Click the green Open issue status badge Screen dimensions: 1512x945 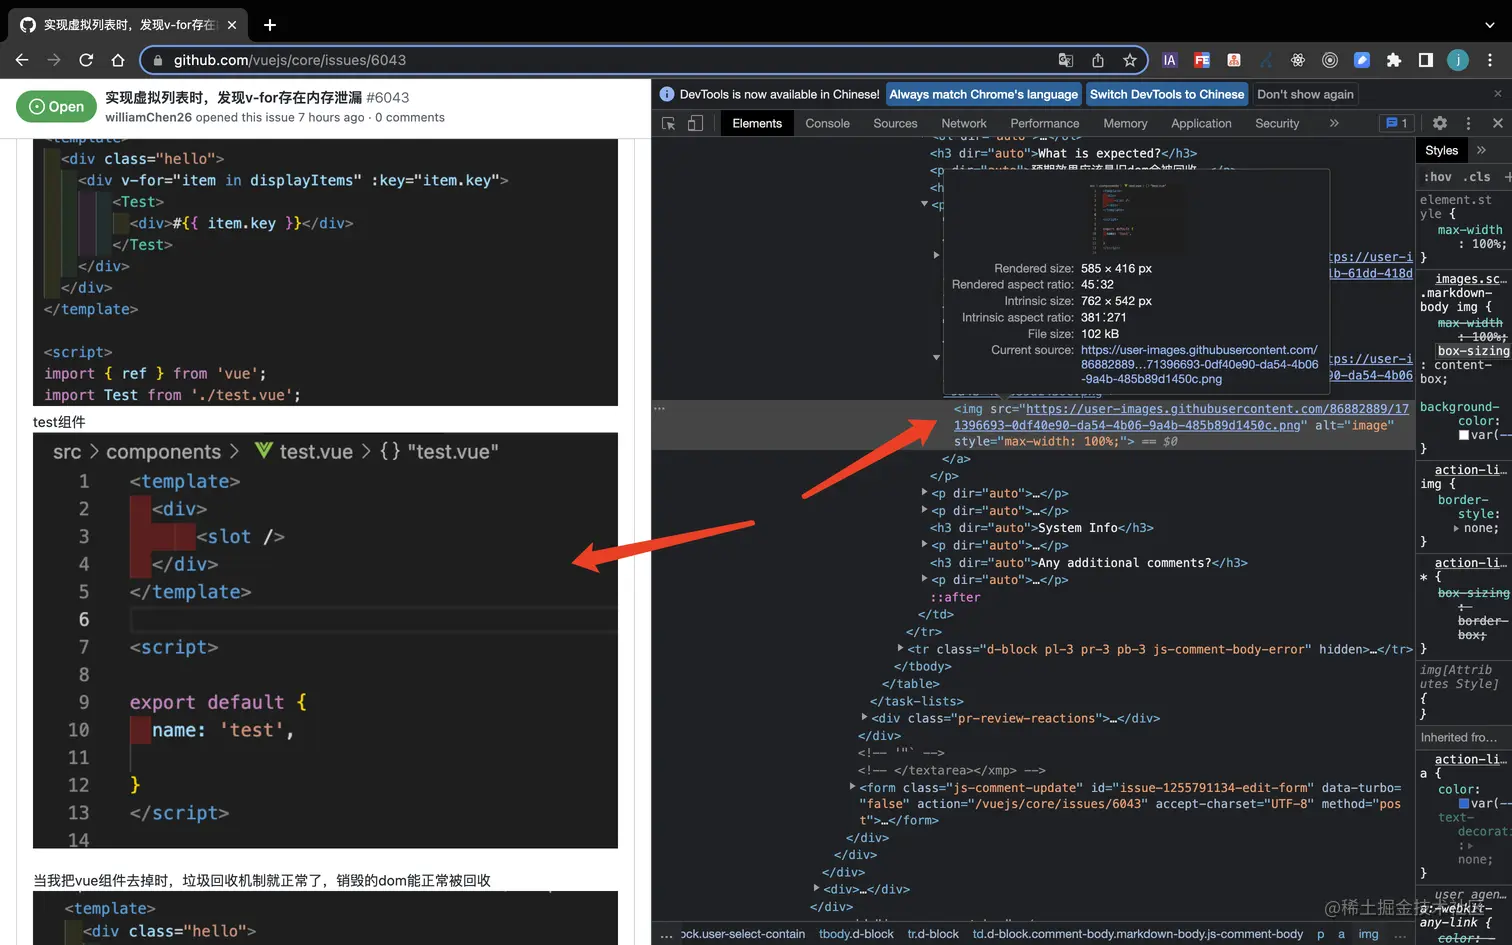[x=56, y=106]
